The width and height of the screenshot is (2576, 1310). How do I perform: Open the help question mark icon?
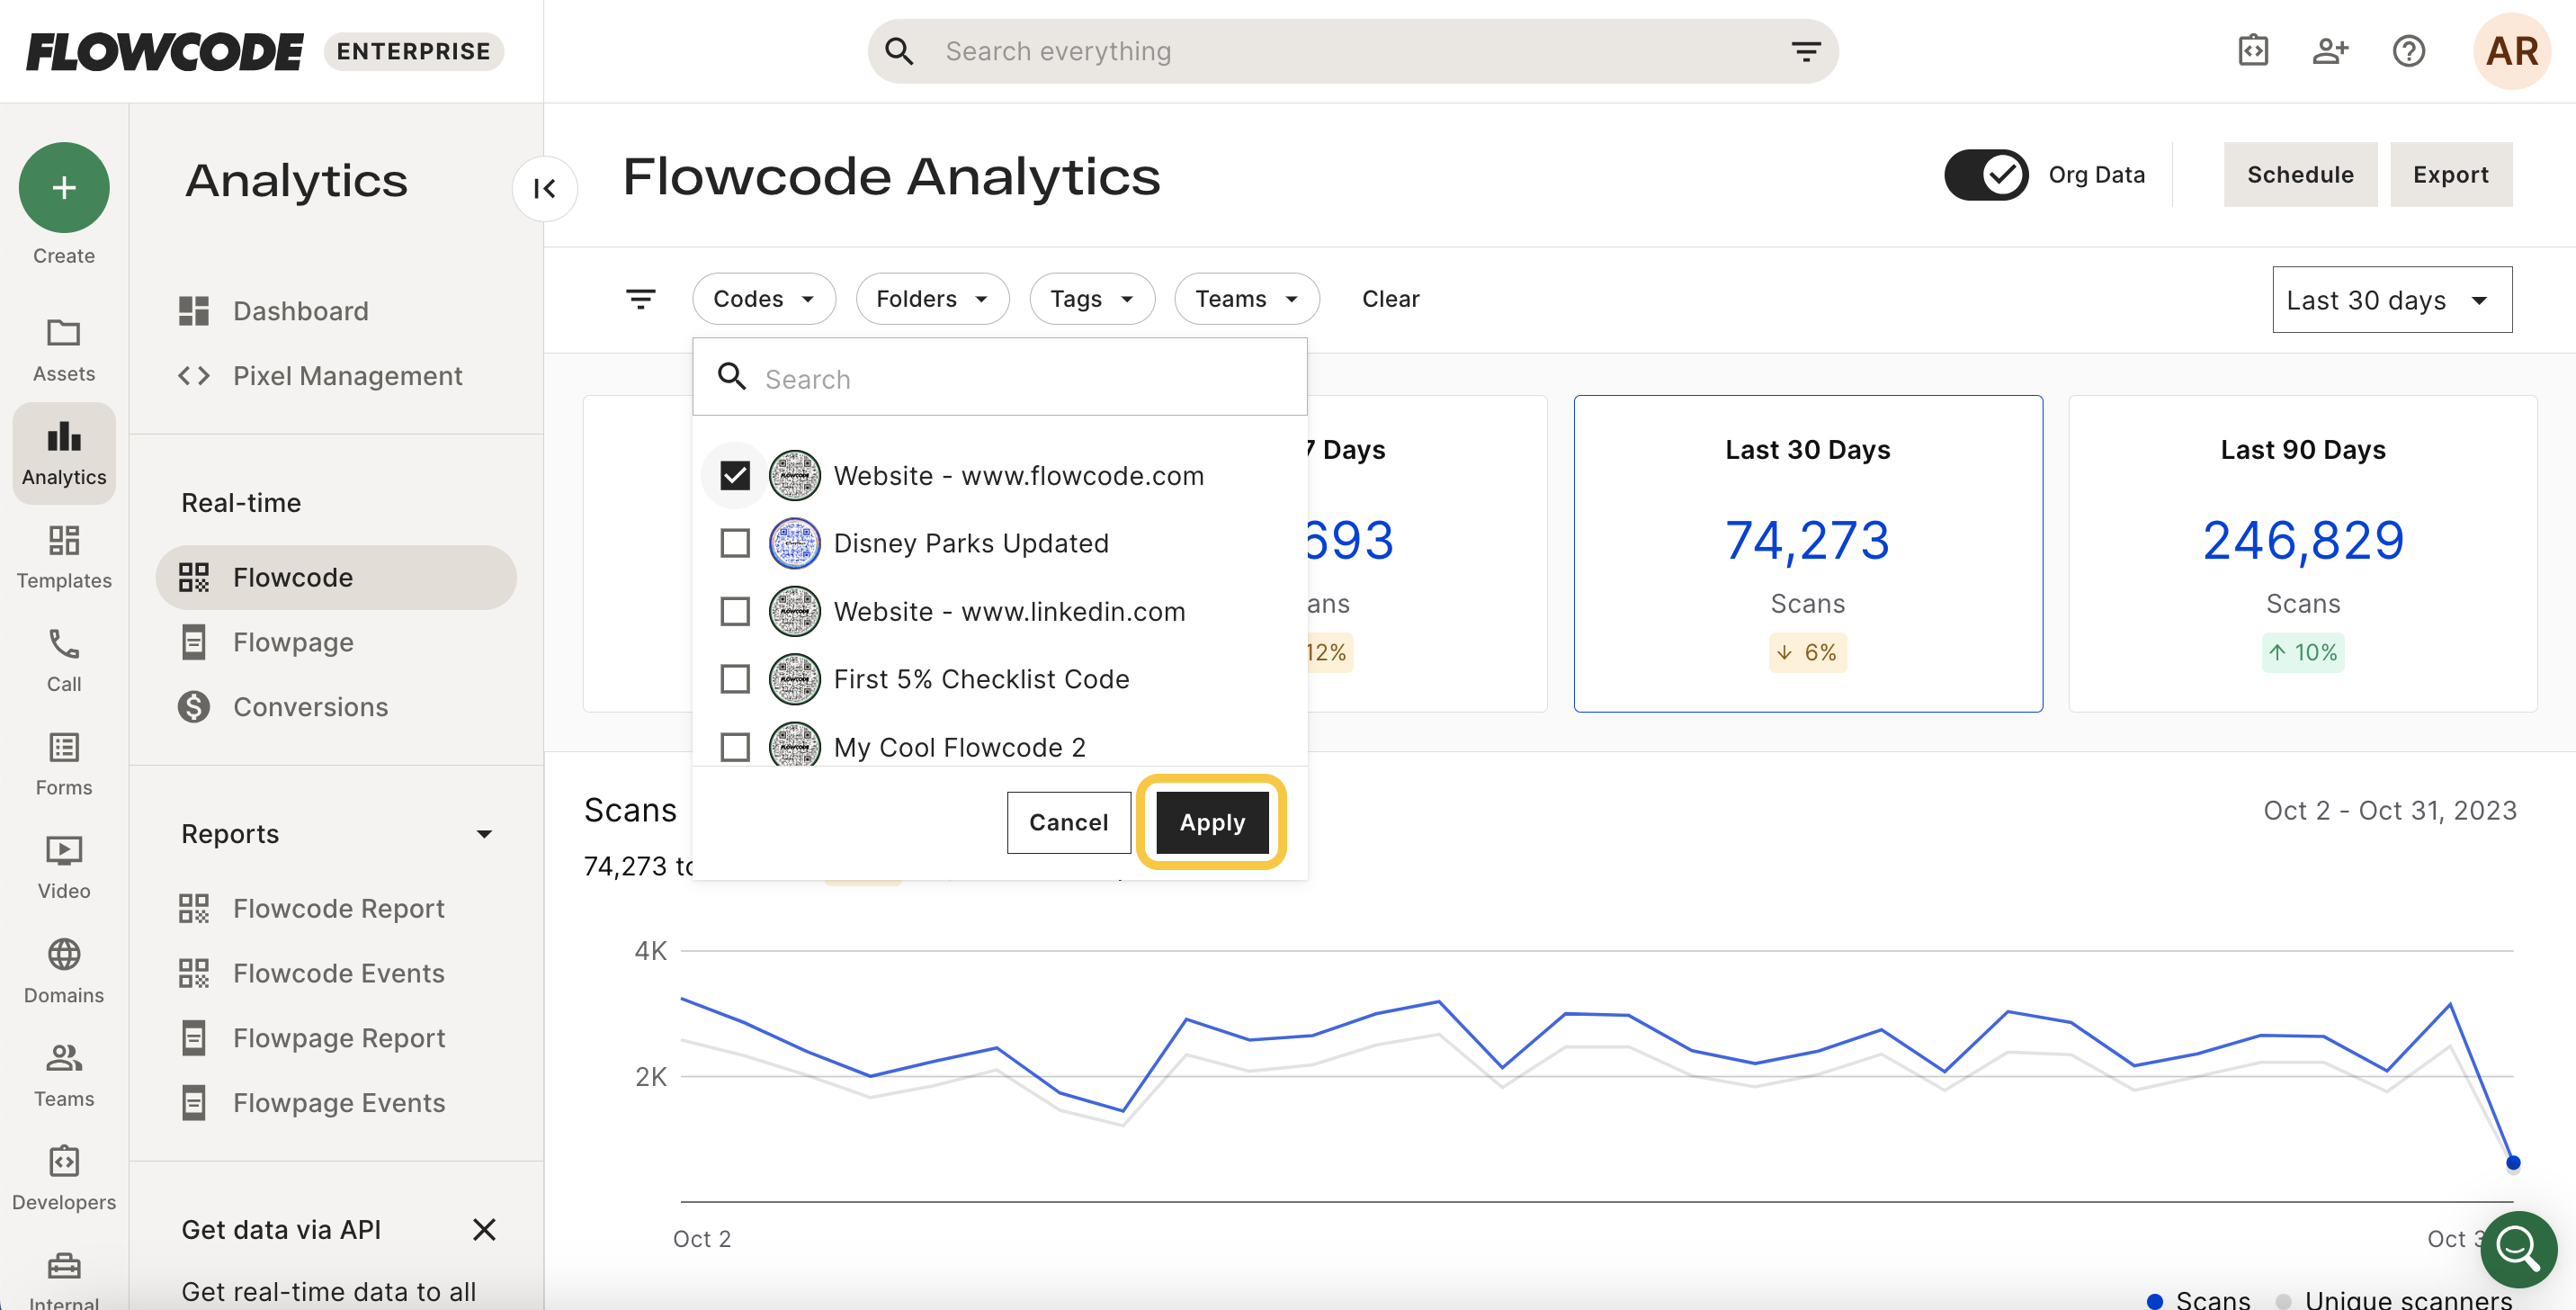pyautogui.click(x=2408, y=51)
